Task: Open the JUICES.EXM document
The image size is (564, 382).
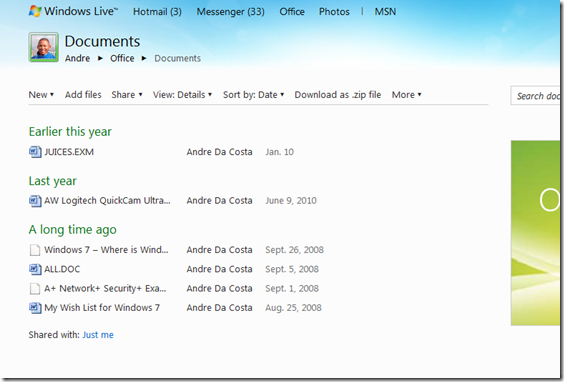Action: (x=69, y=152)
